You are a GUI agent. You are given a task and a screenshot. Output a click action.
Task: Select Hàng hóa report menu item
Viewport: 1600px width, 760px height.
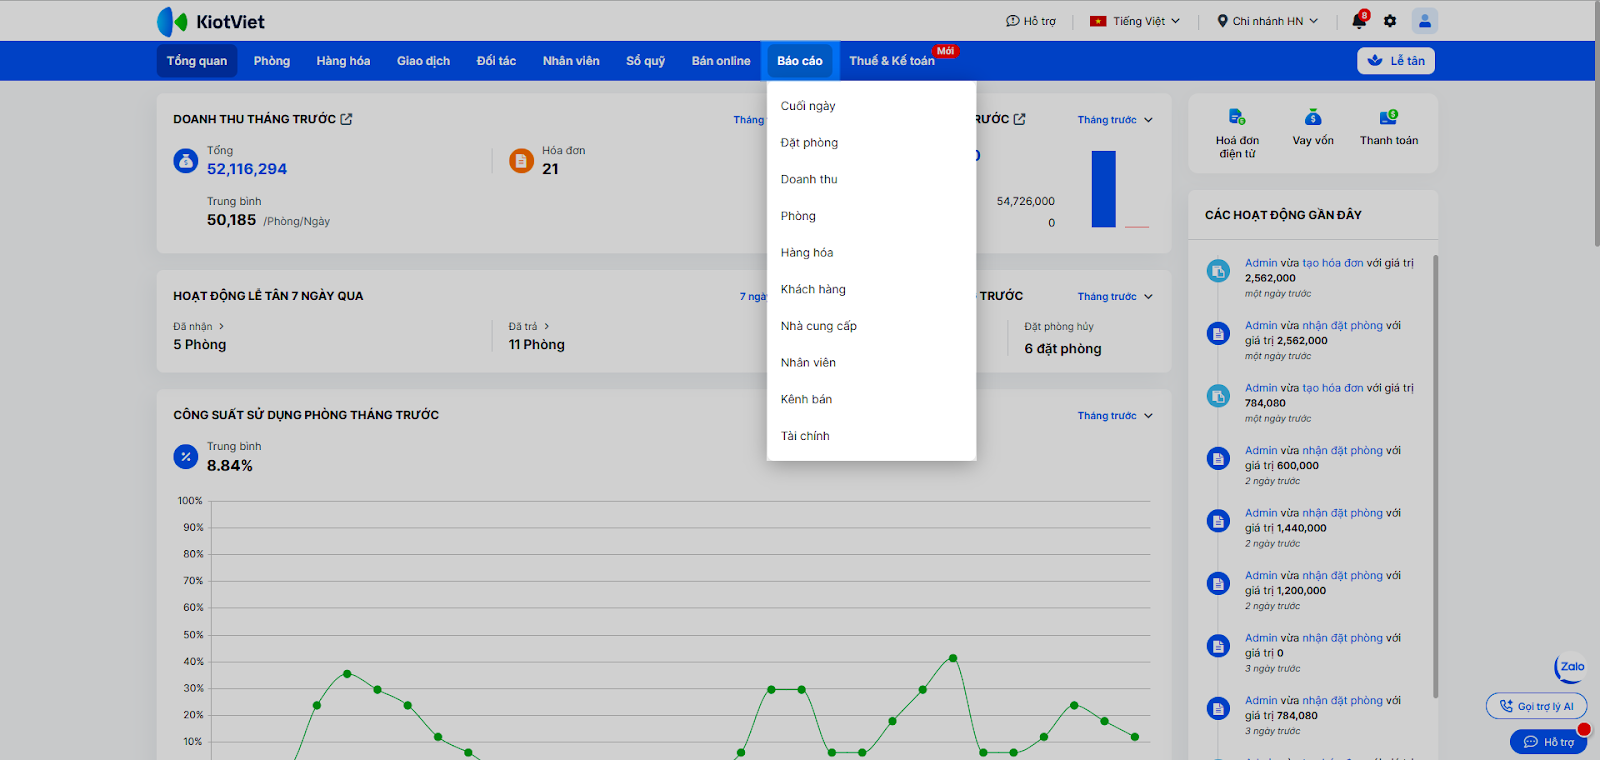pyautogui.click(x=871, y=253)
